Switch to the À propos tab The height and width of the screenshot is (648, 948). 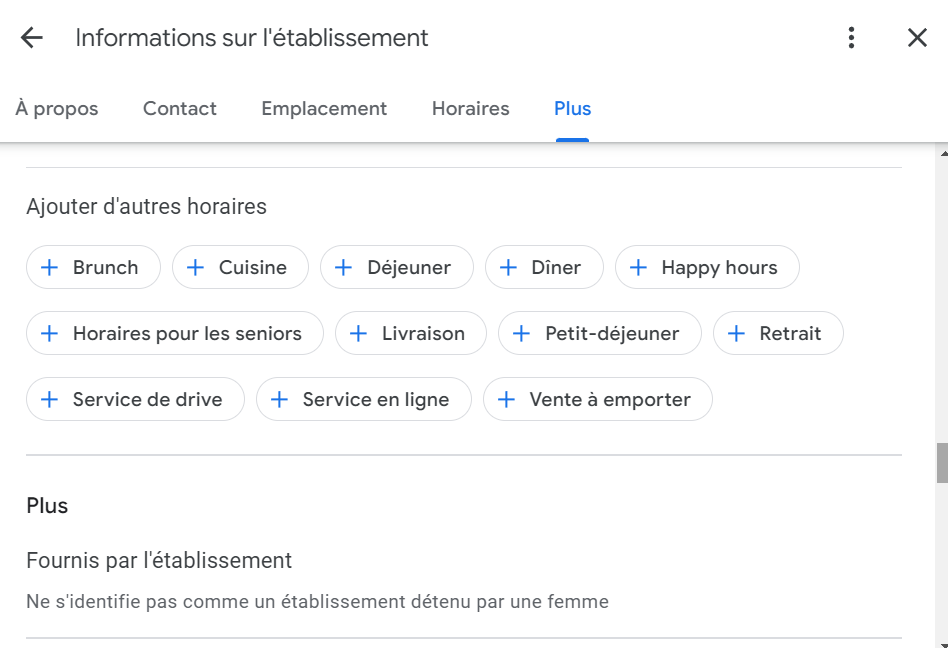[x=57, y=109]
